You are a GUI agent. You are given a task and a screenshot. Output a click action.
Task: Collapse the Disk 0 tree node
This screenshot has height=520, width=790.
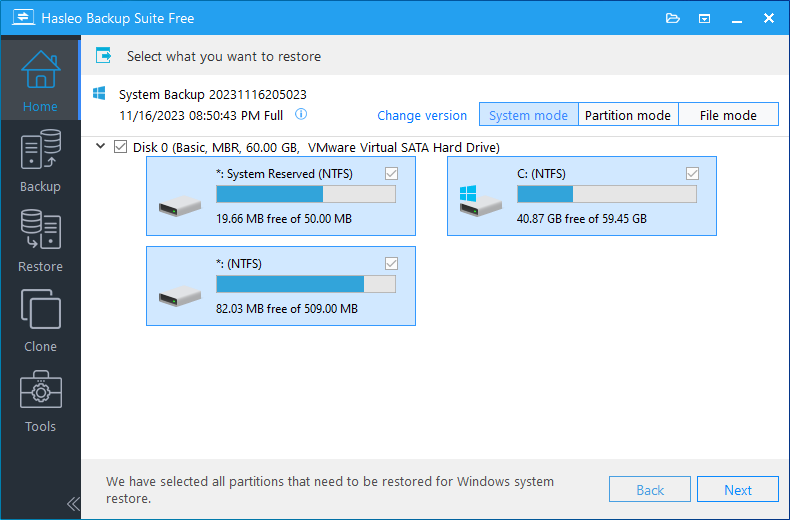100,147
